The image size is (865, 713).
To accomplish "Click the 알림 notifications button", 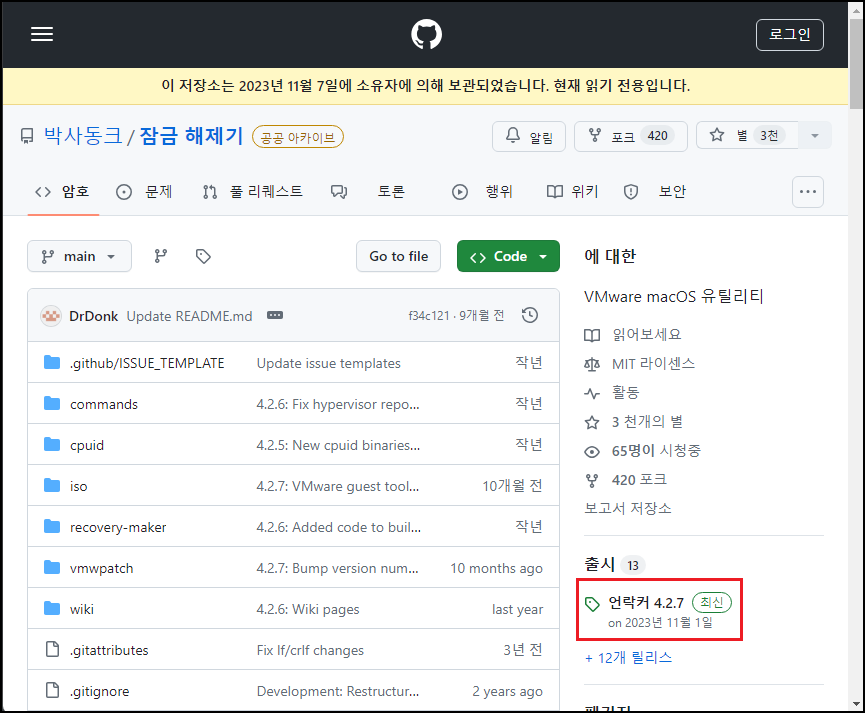I will [528, 136].
